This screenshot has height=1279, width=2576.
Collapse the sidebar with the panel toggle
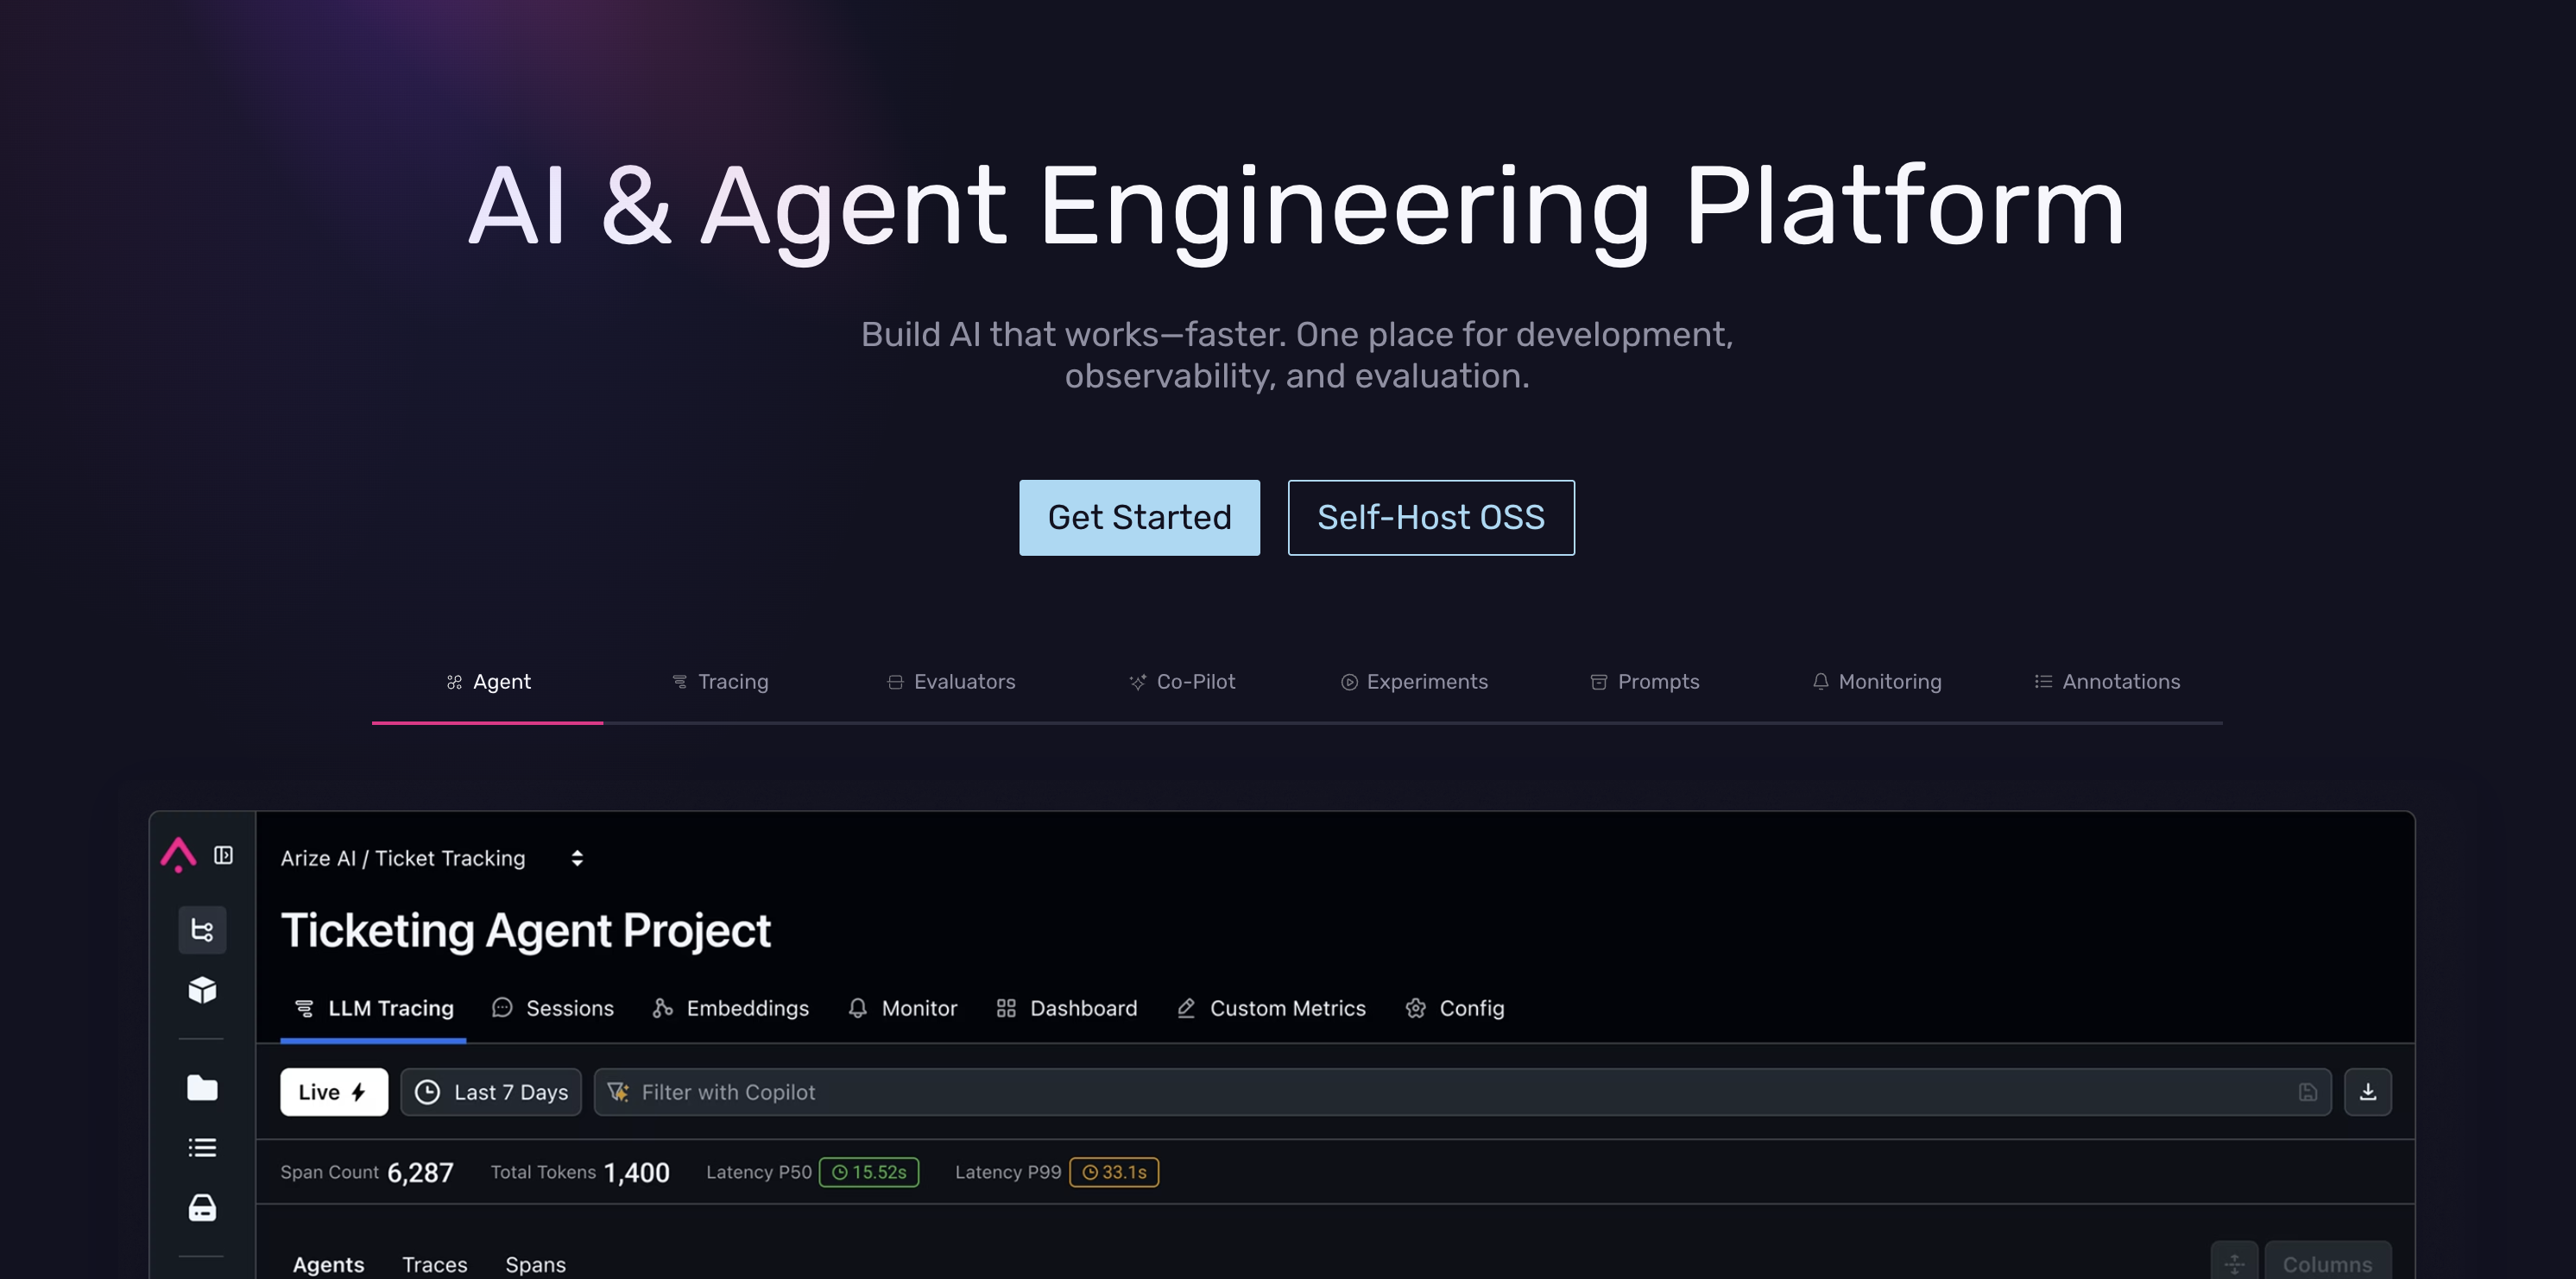[x=224, y=856]
